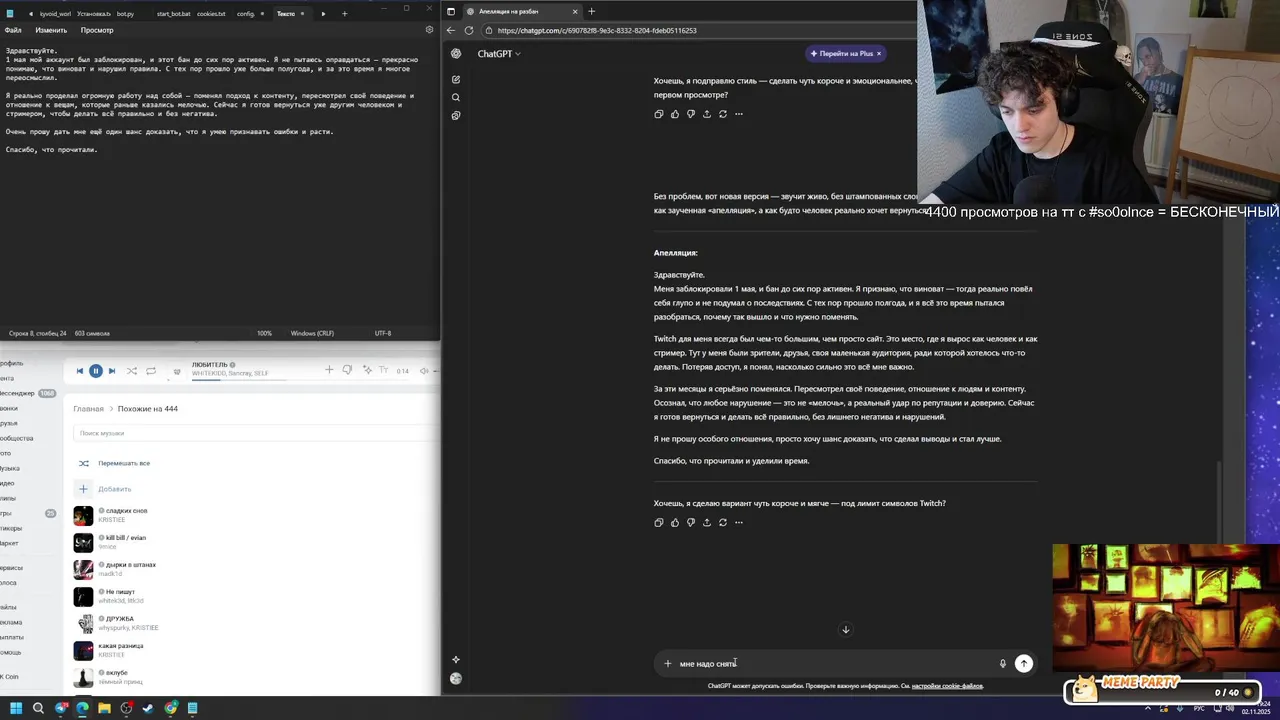The width and height of the screenshot is (1280, 720).
Task: Click the browser address bar
Action: 700,30
